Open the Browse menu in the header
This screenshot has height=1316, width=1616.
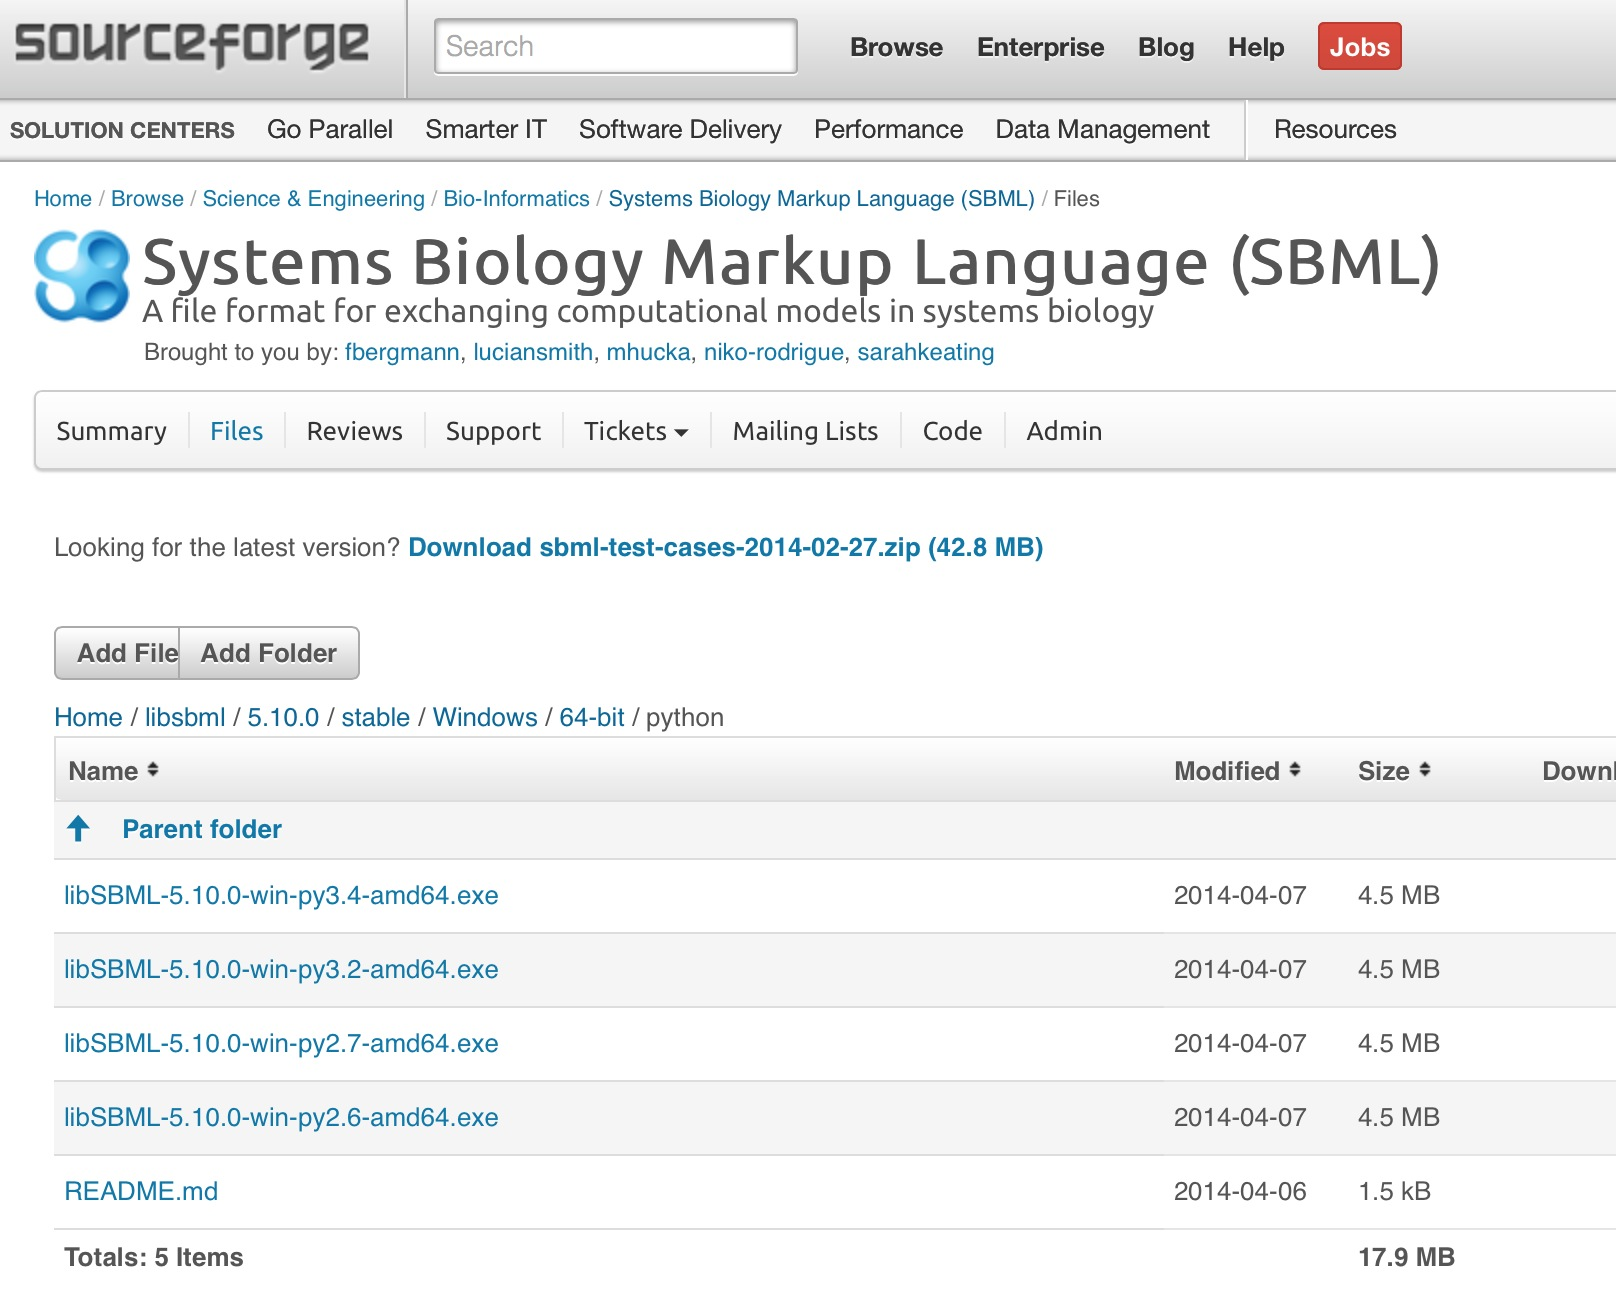tap(895, 47)
